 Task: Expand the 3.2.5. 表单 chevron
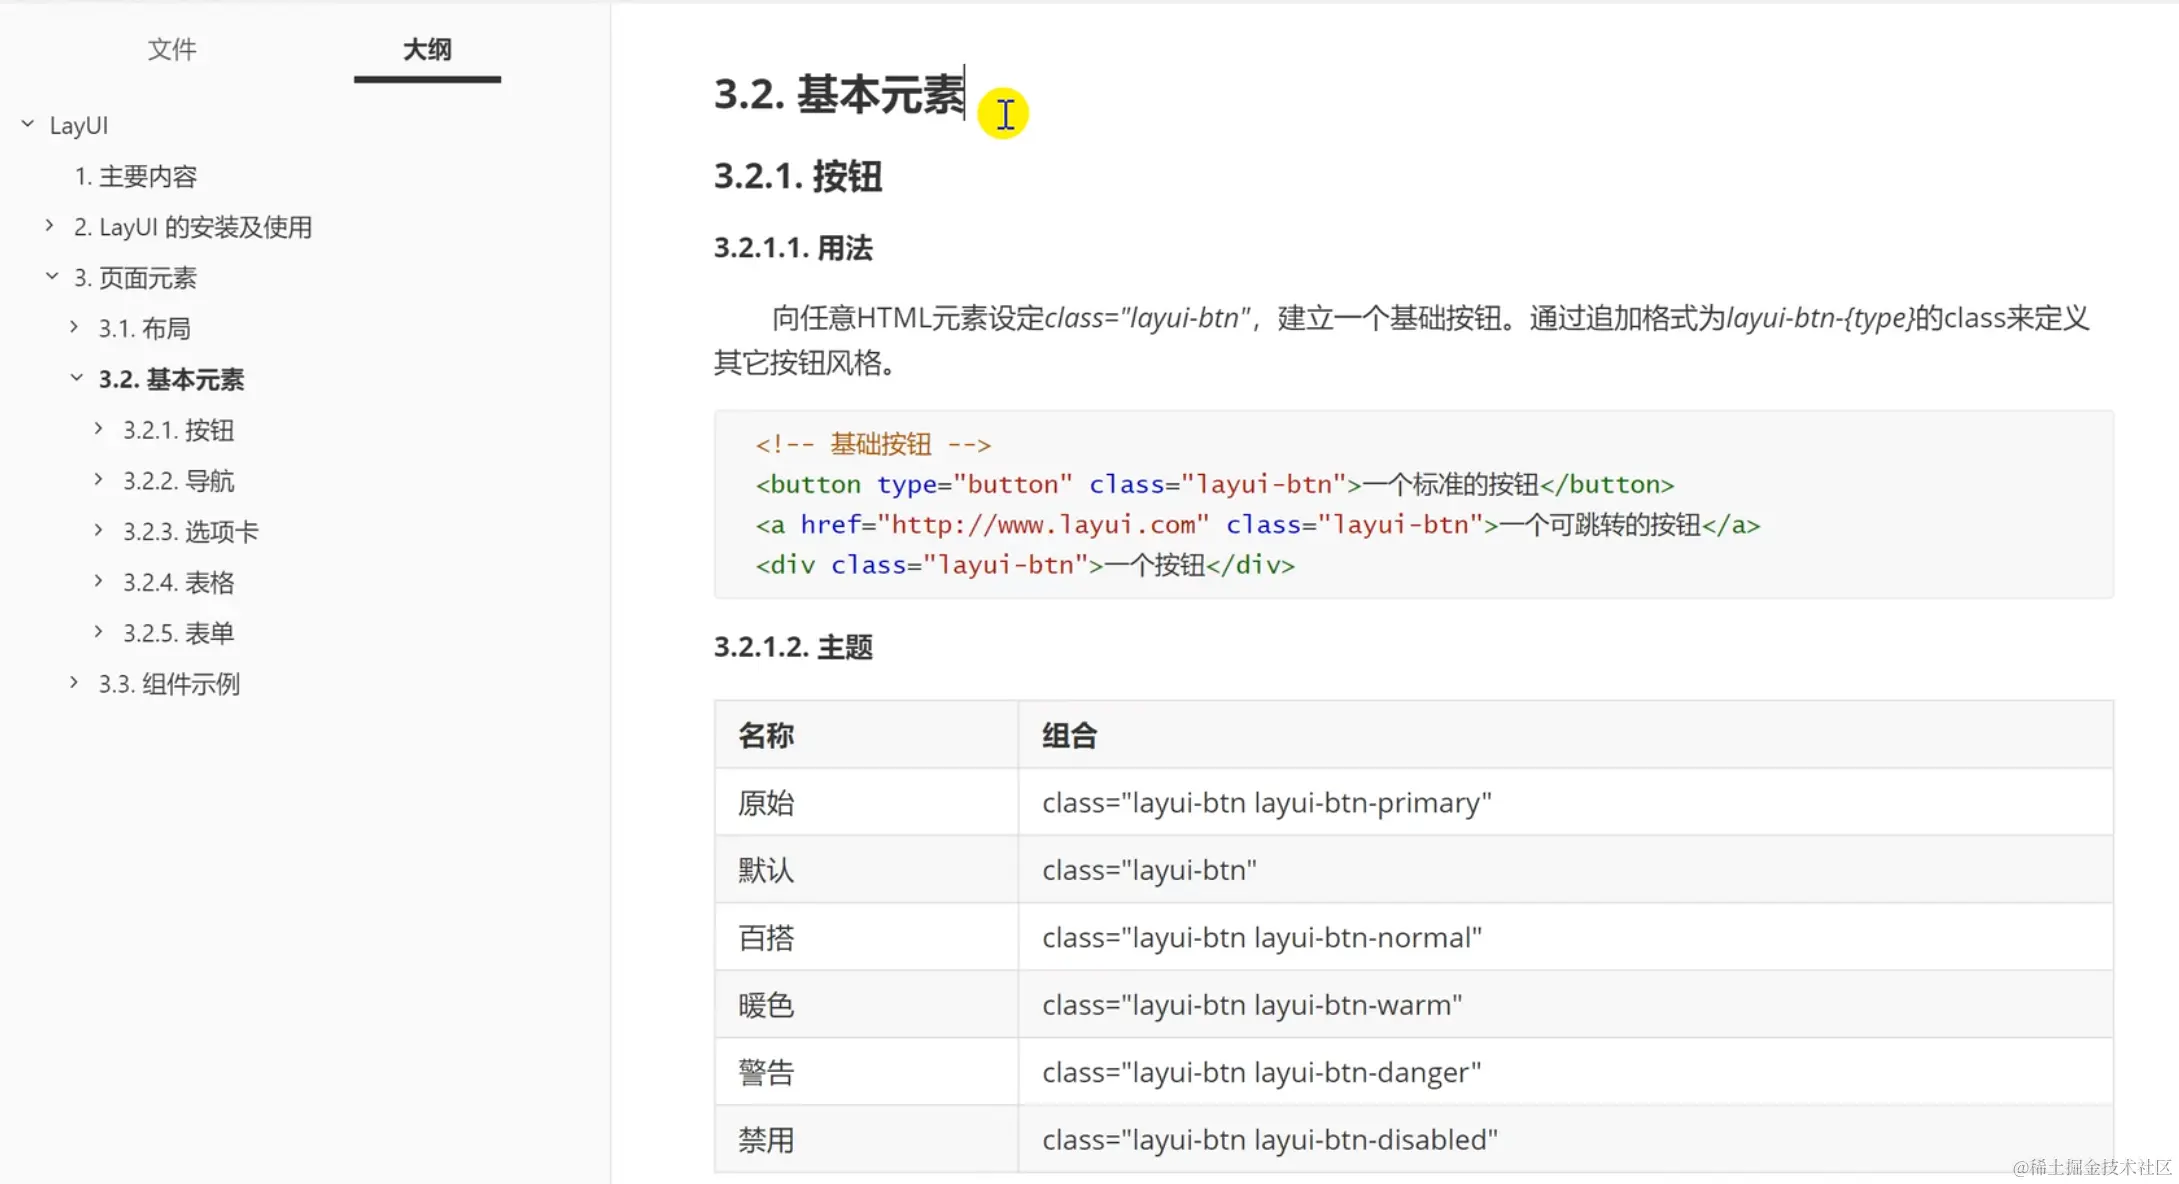(x=98, y=632)
